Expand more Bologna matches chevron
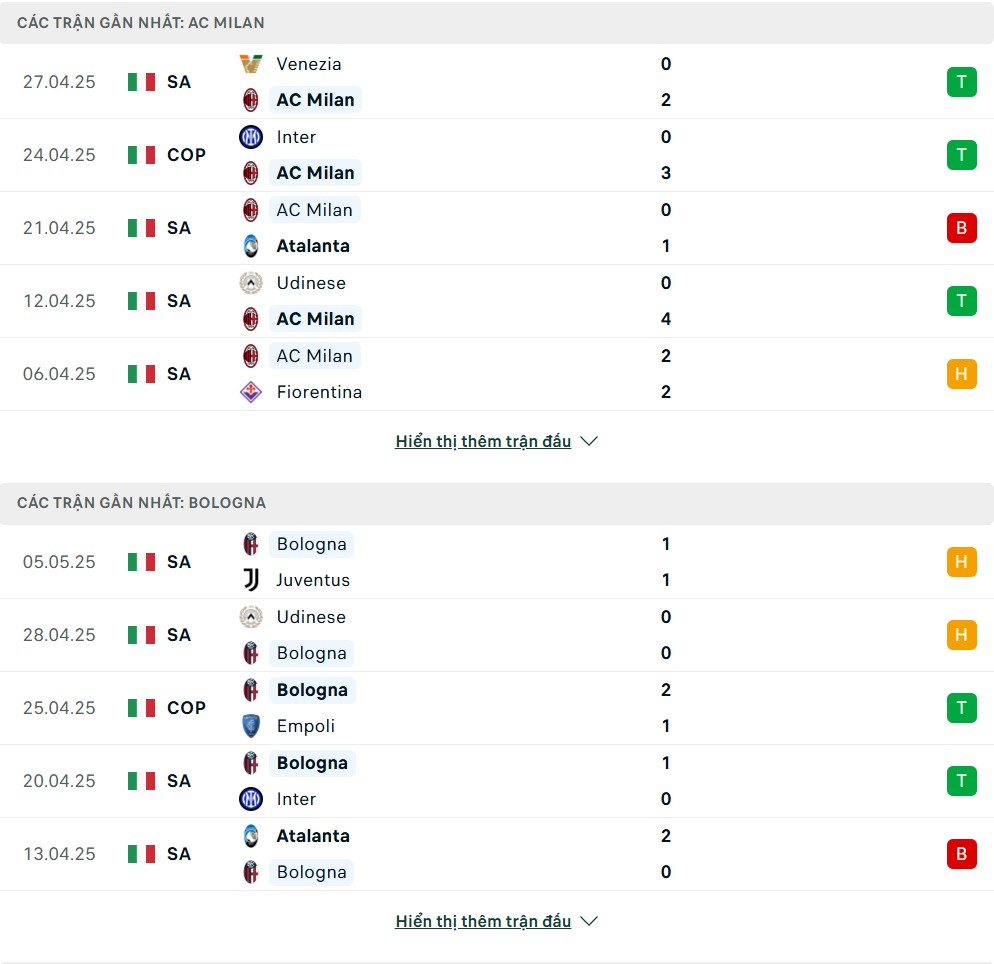The width and height of the screenshot is (994, 964). (589, 921)
